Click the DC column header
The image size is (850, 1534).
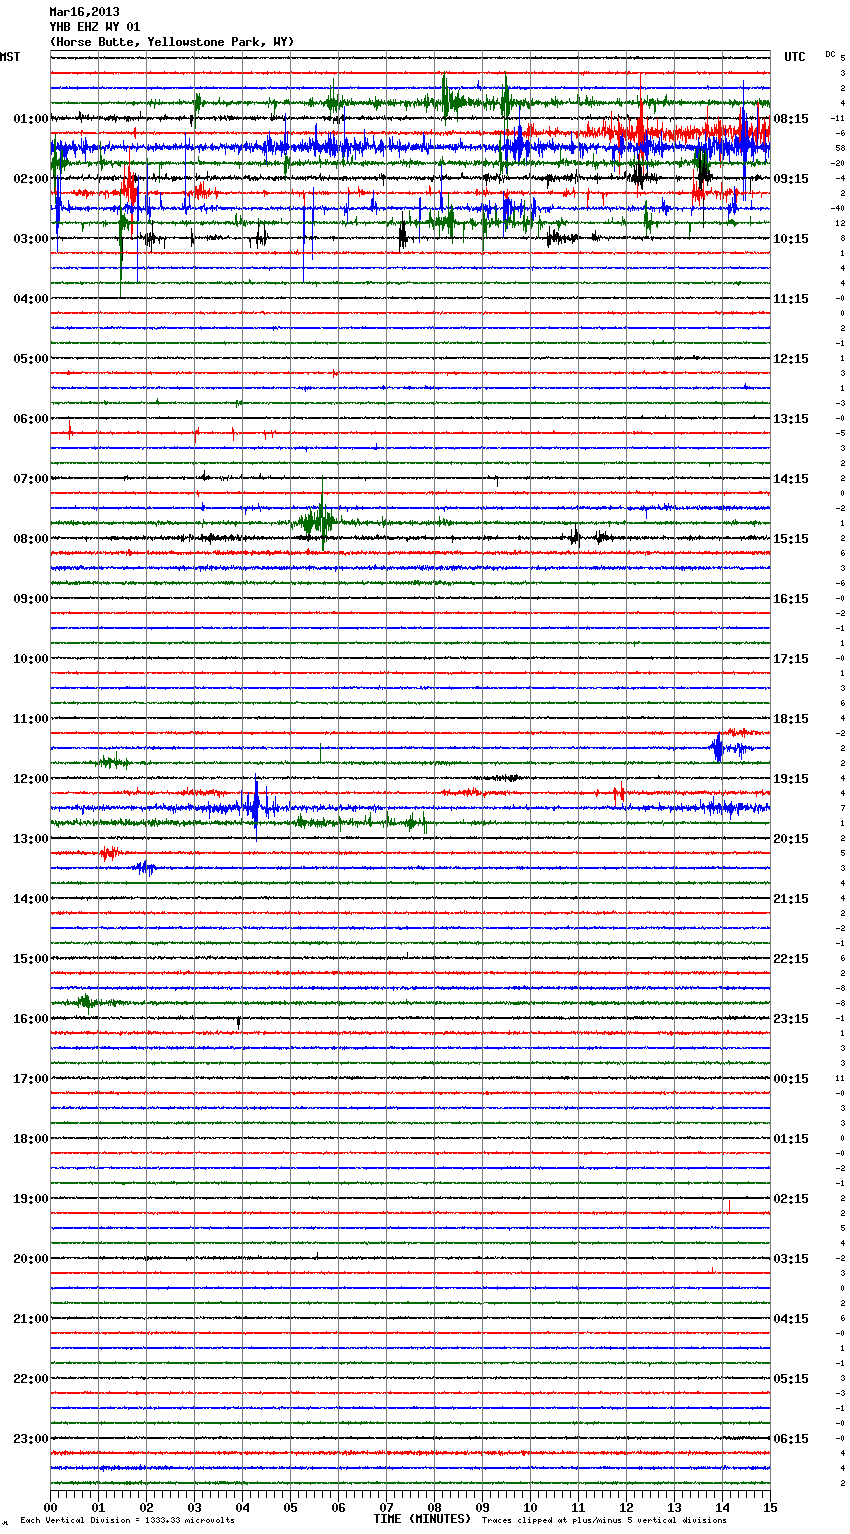[830, 54]
